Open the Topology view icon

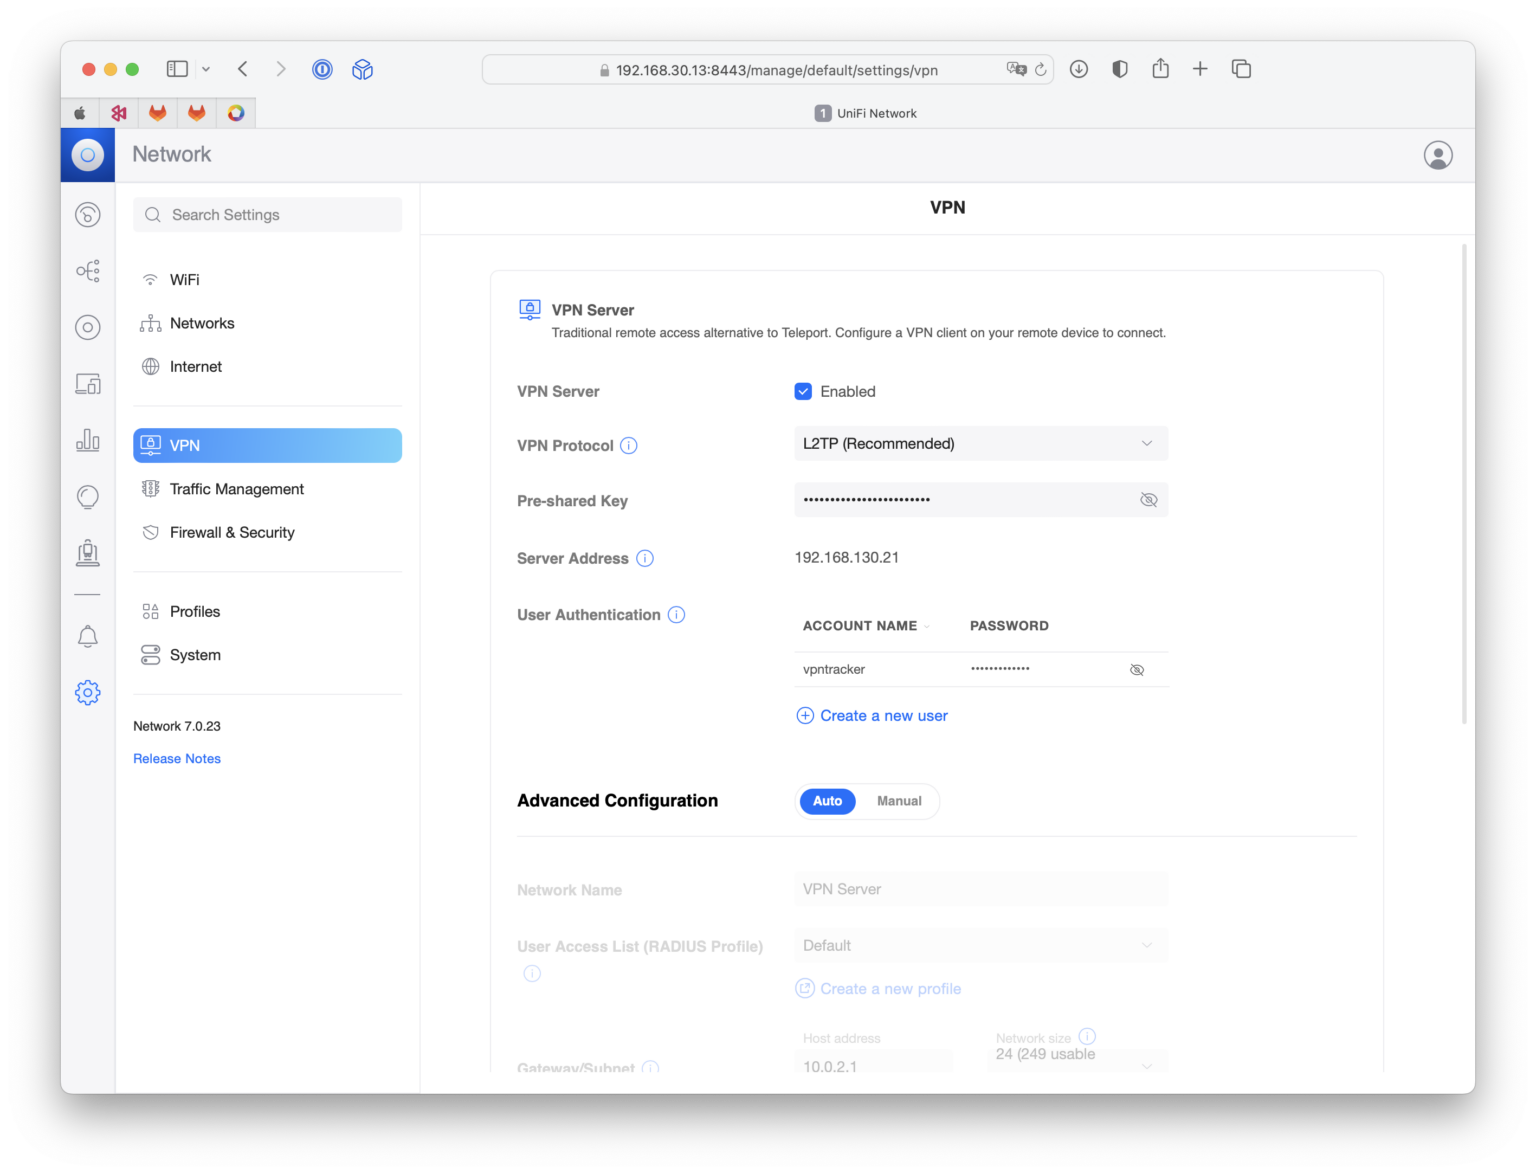tap(88, 270)
